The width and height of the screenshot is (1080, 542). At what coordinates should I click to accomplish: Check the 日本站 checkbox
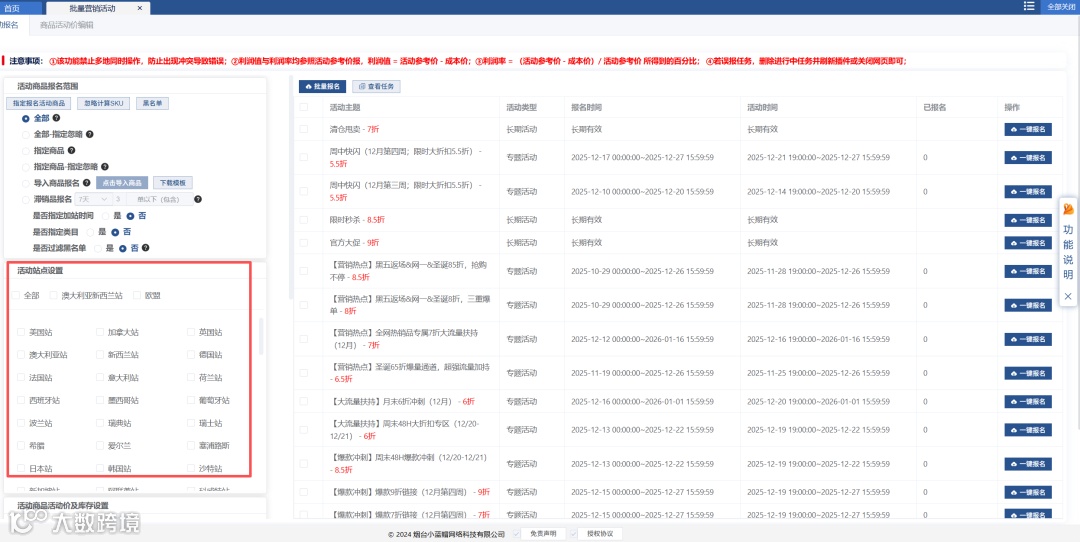[21, 468]
